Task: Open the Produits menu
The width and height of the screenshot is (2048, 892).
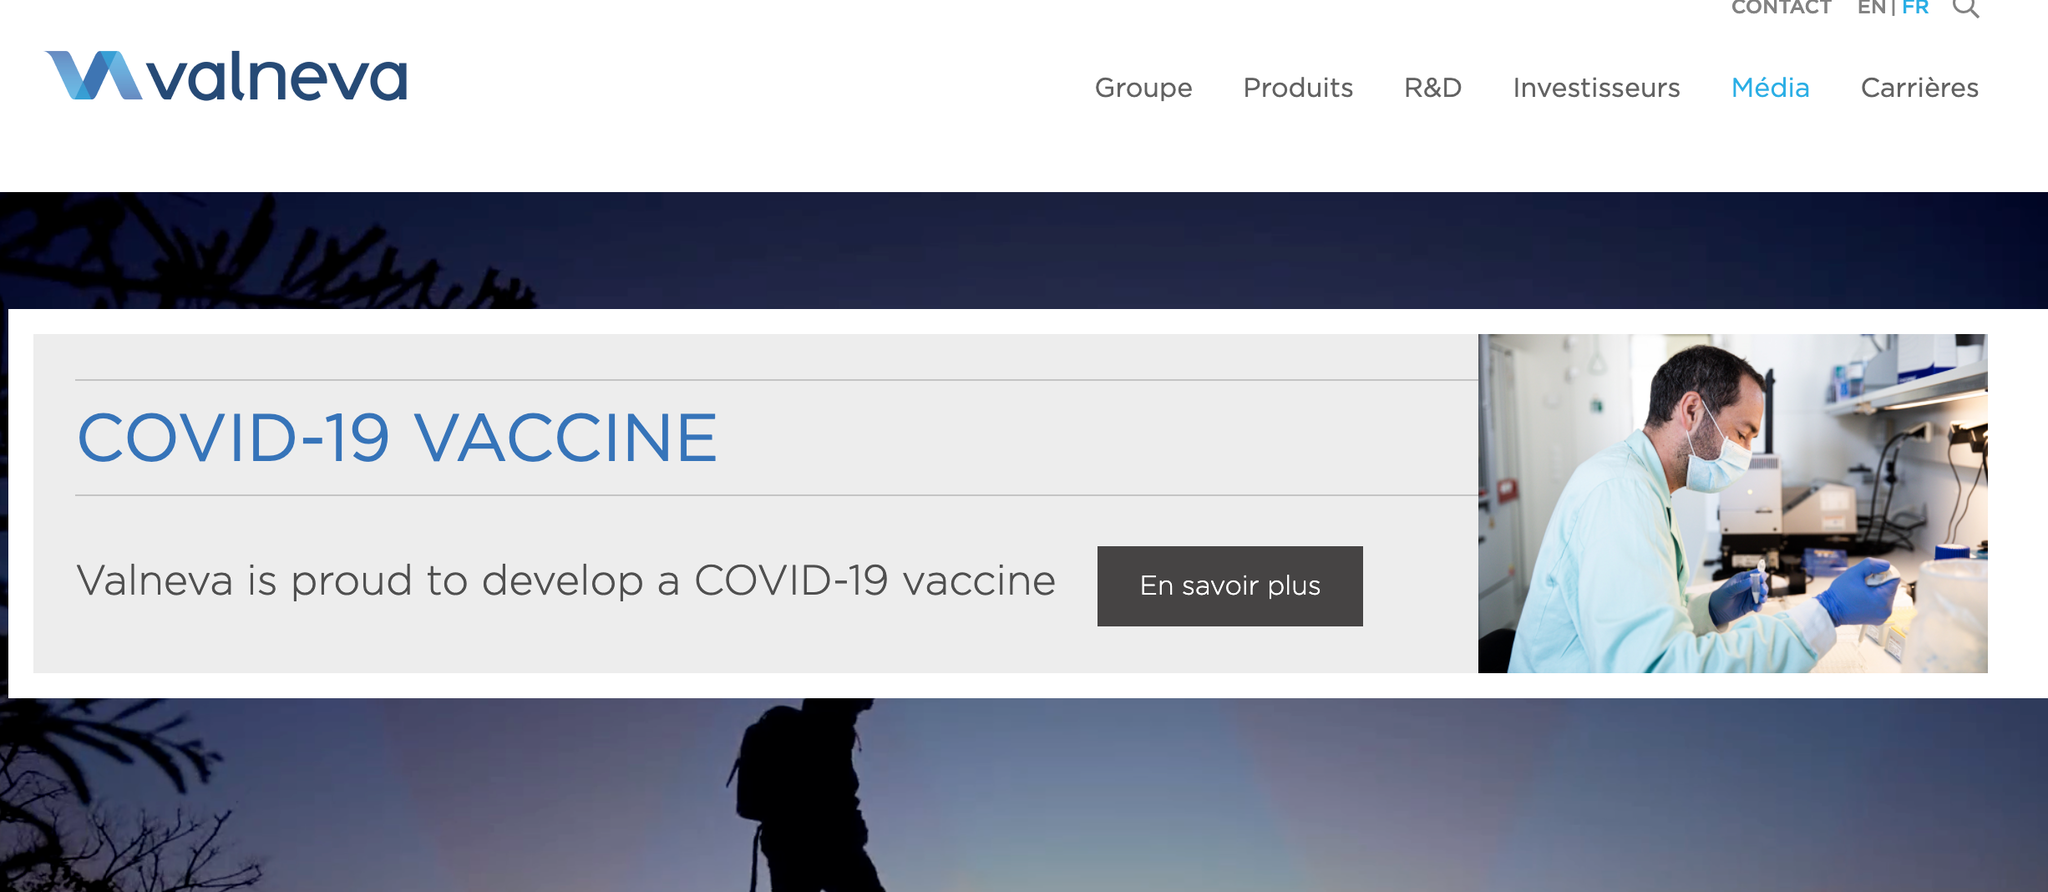Action: click(x=1298, y=88)
